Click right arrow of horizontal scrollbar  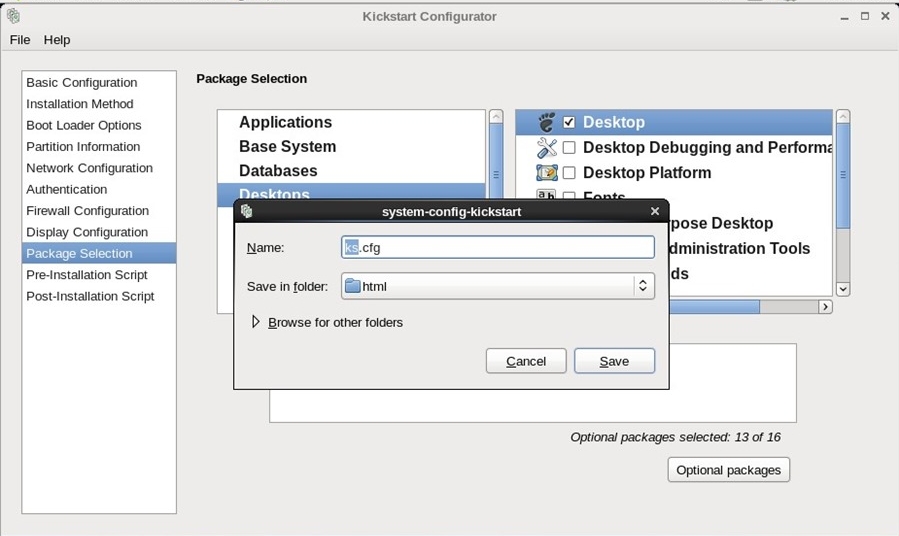point(825,307)
